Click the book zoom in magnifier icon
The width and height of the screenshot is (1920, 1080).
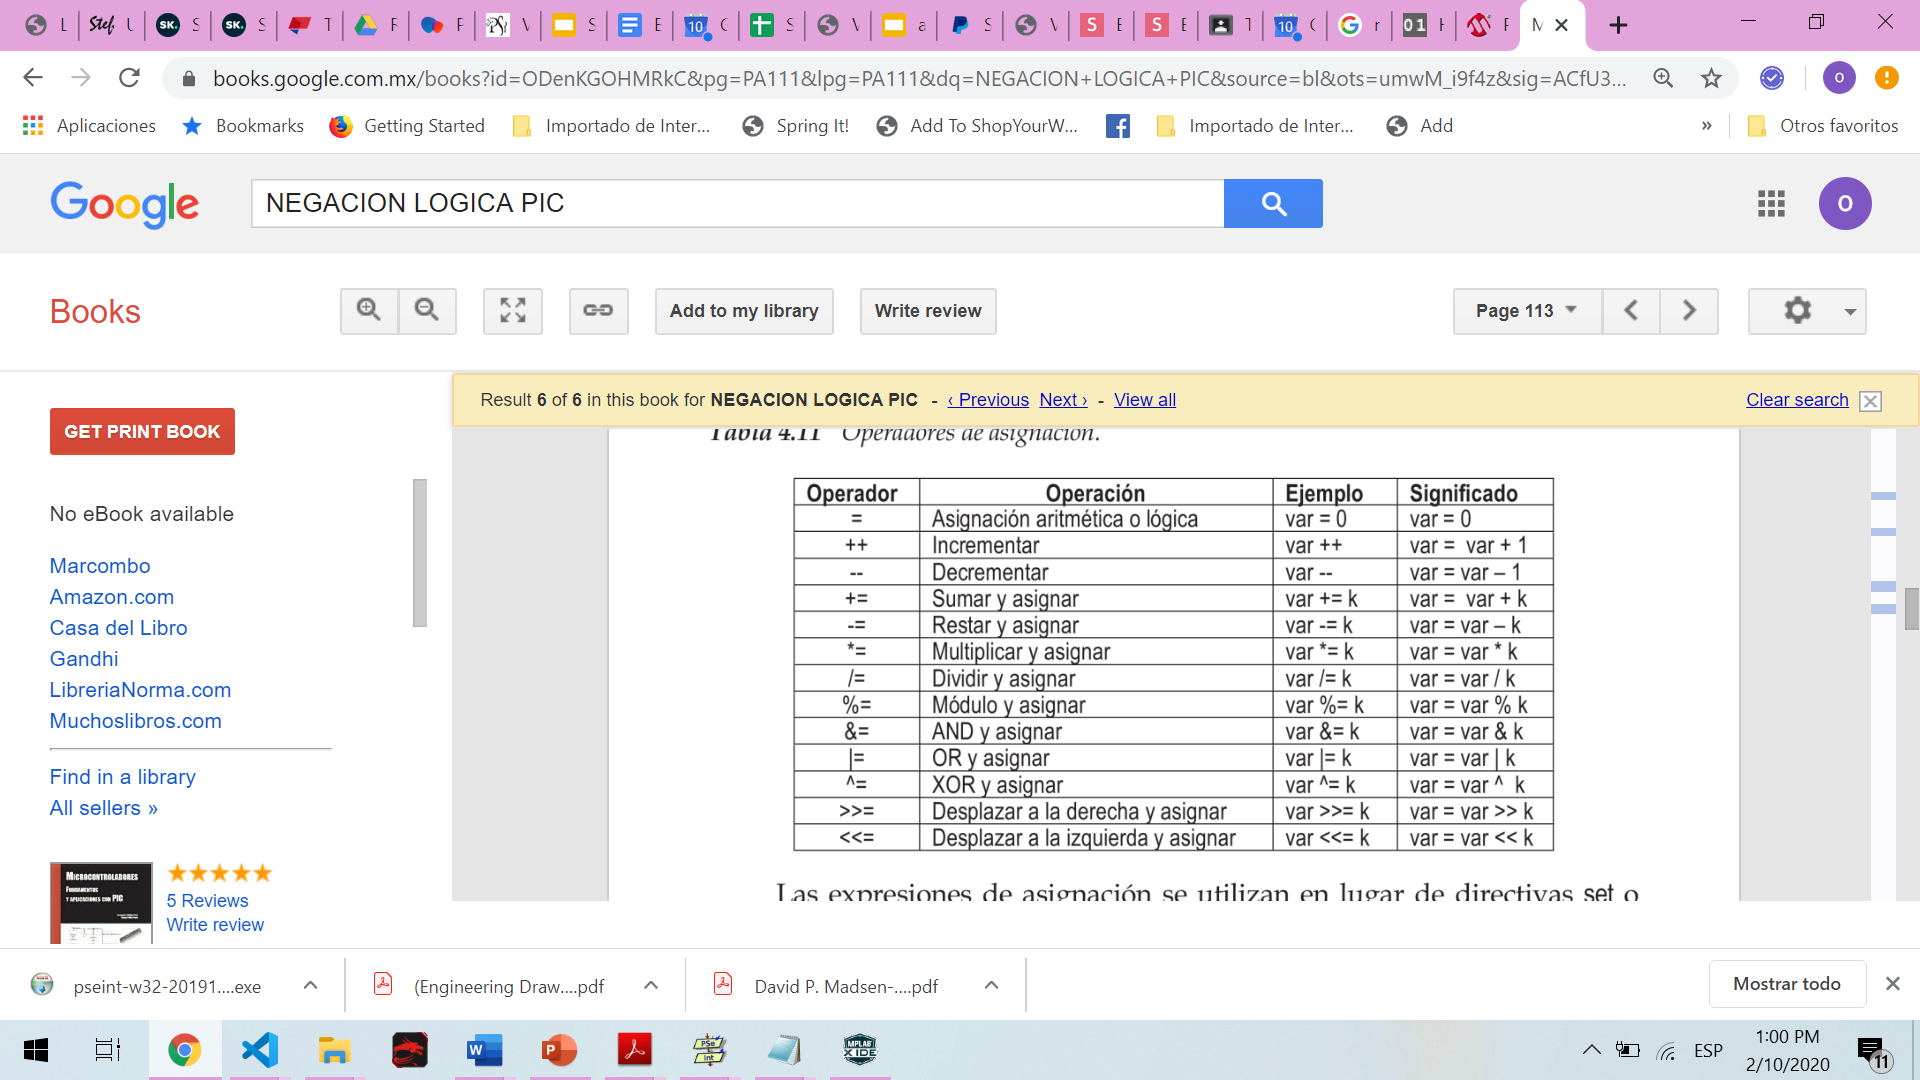[x=369, y=311]
